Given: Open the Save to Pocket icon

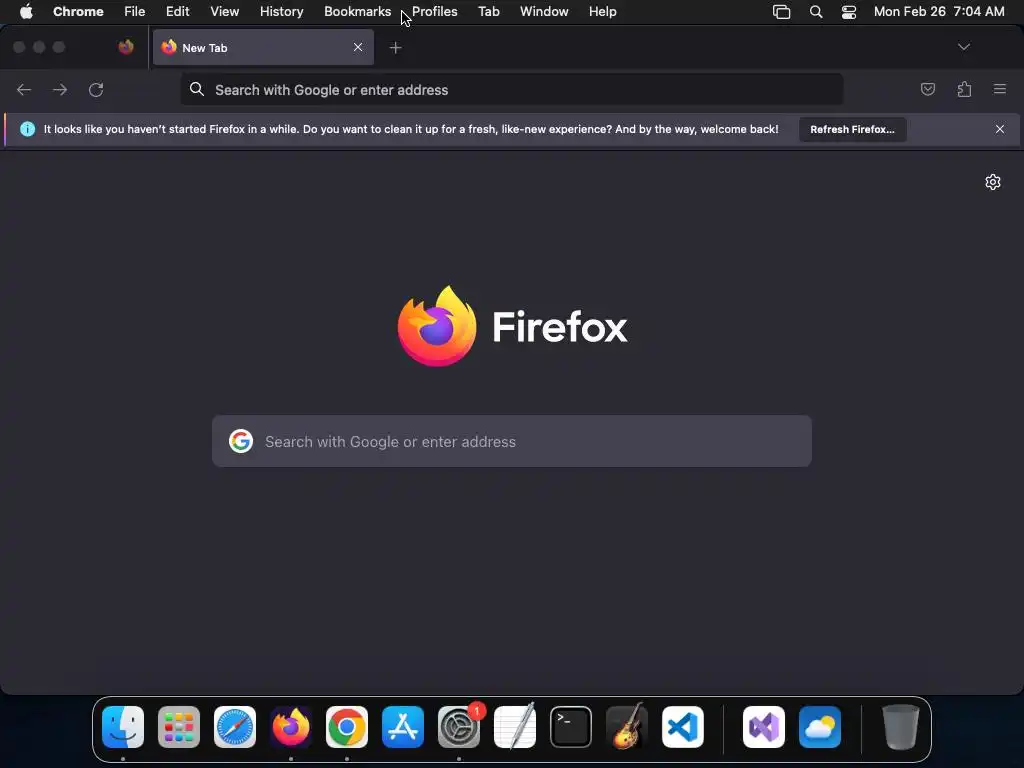Looking at the screenshot, I should 928,89.
